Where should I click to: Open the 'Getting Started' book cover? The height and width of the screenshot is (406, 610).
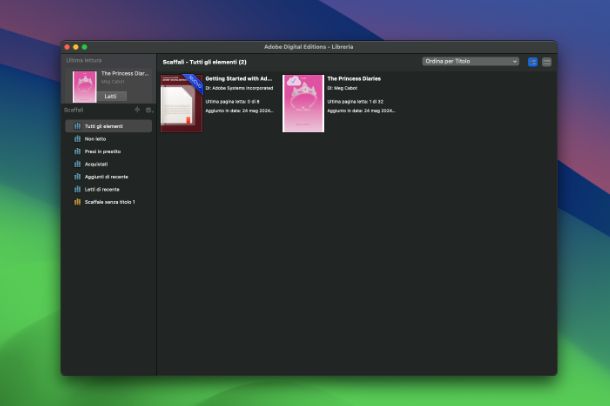pos(182,103)
